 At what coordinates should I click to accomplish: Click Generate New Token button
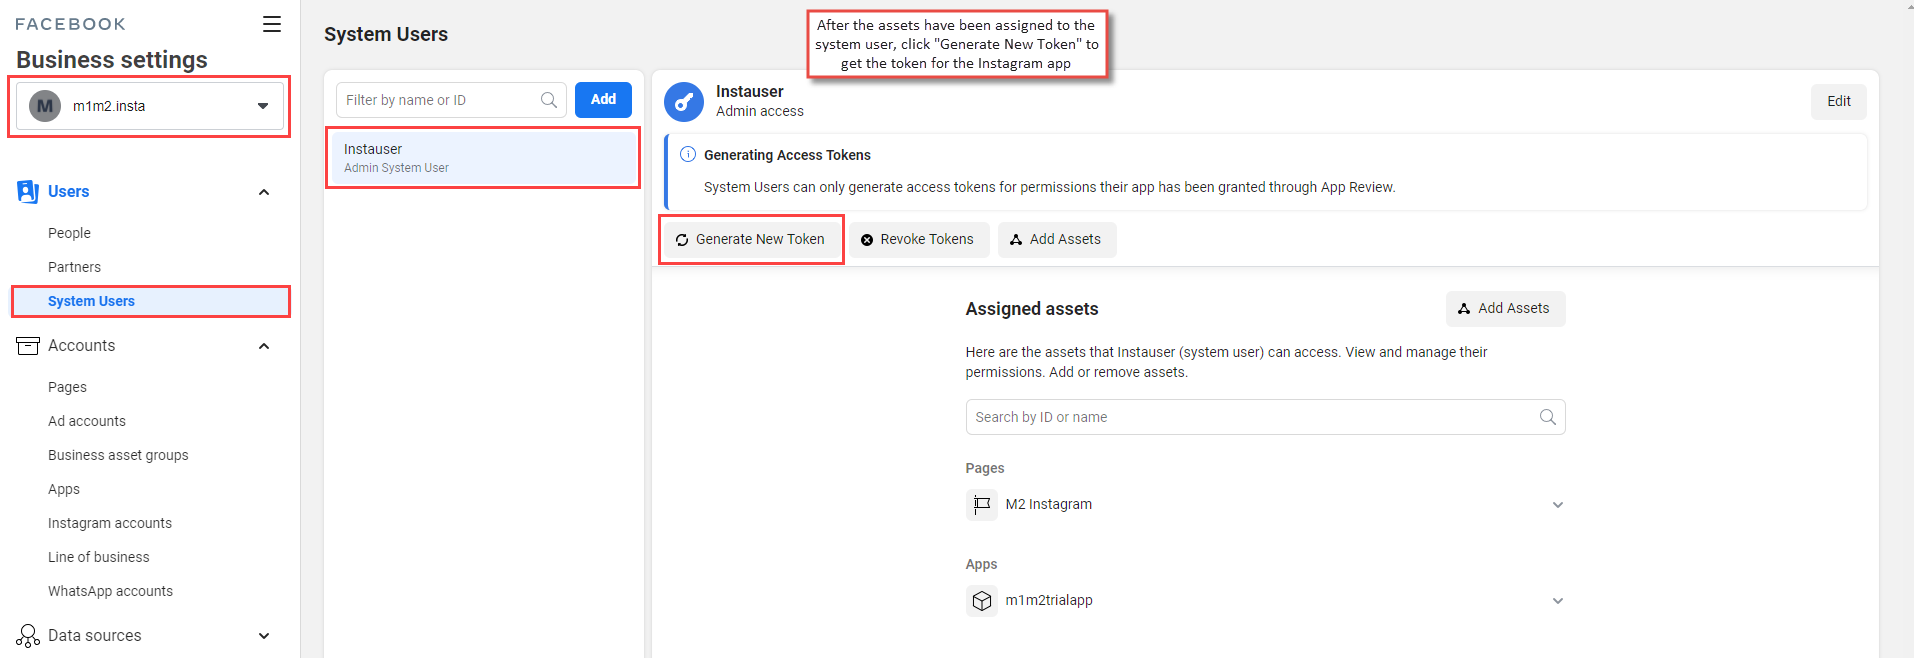coord(751,240)
